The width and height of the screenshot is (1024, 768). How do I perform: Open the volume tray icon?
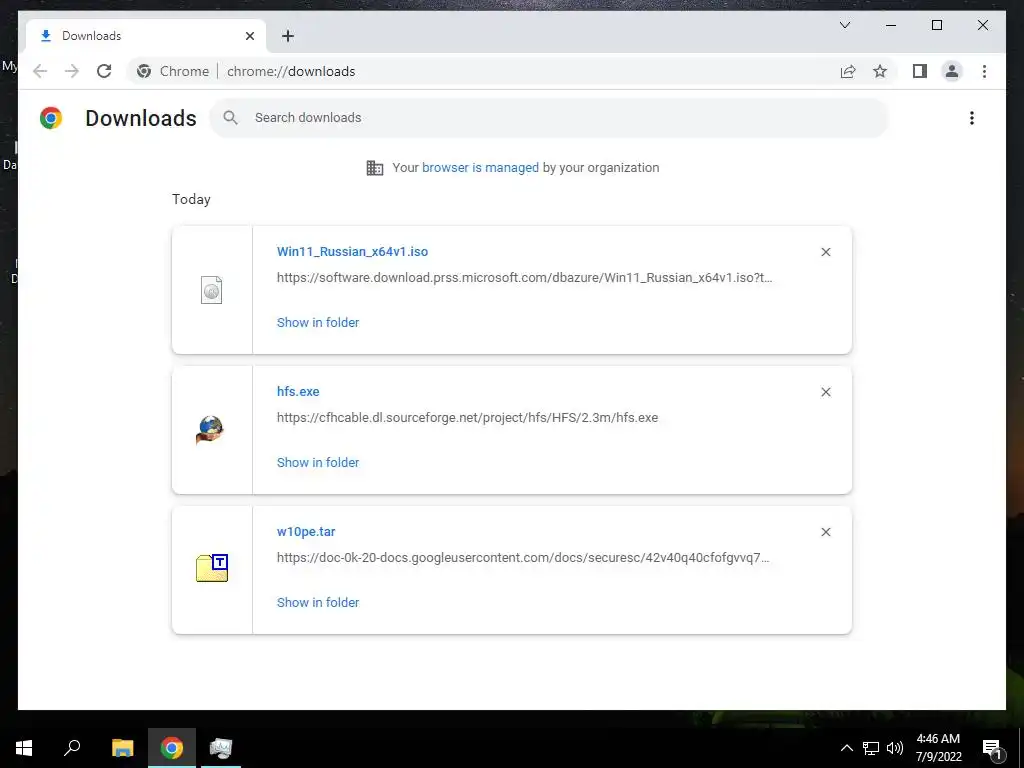pos(895,748)
